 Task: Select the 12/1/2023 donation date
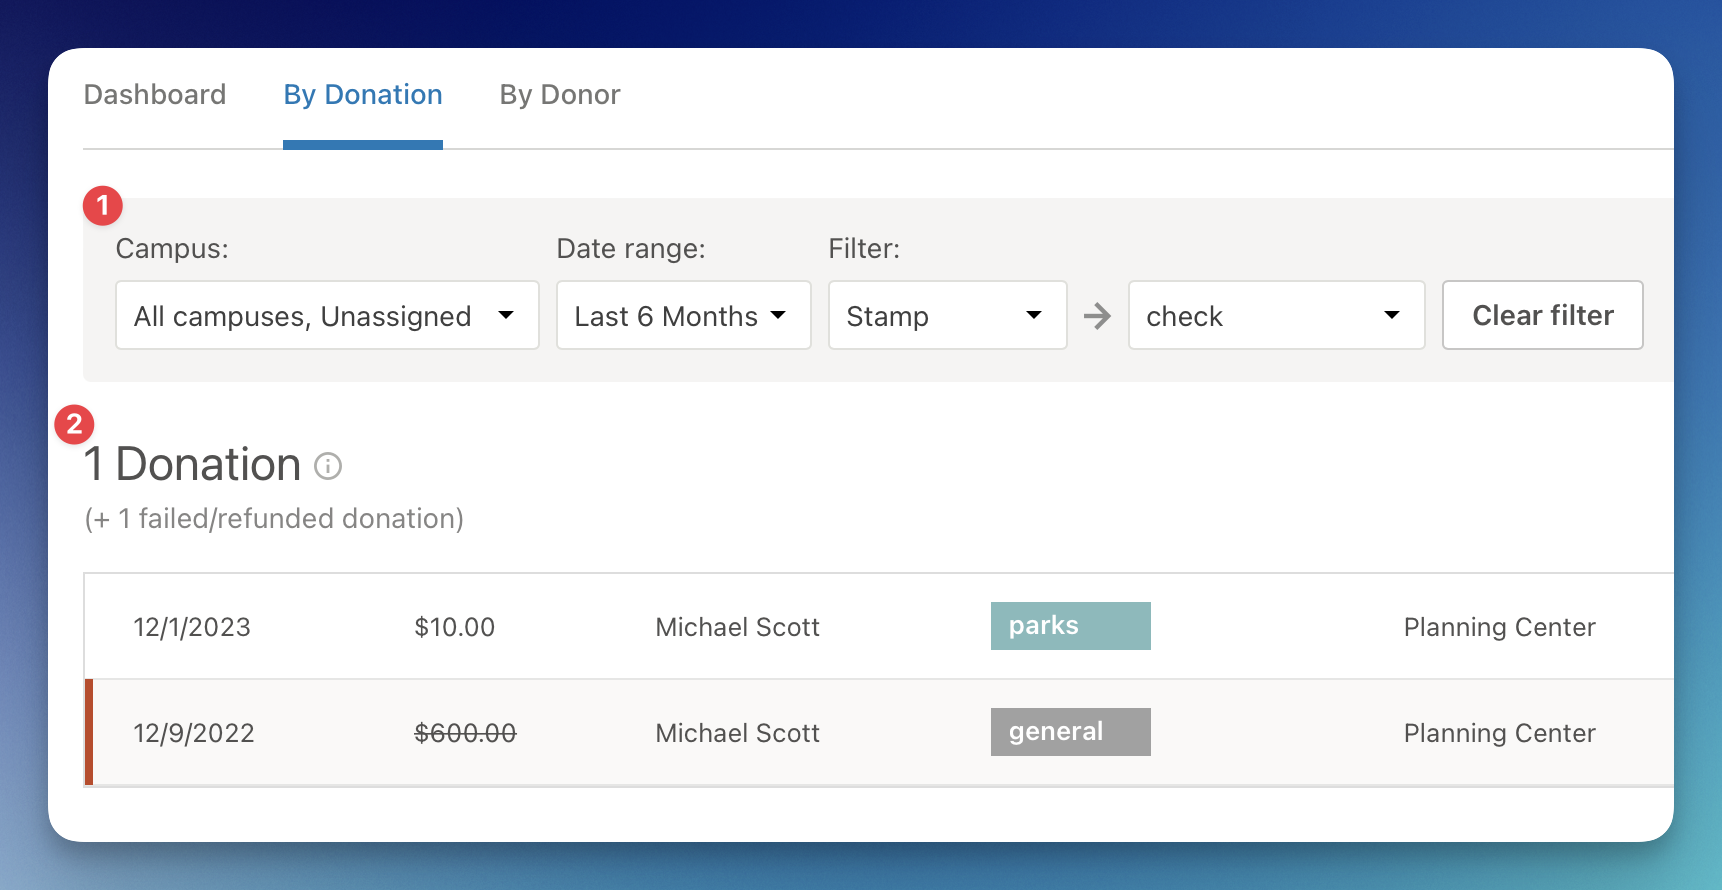pos(192,627)
